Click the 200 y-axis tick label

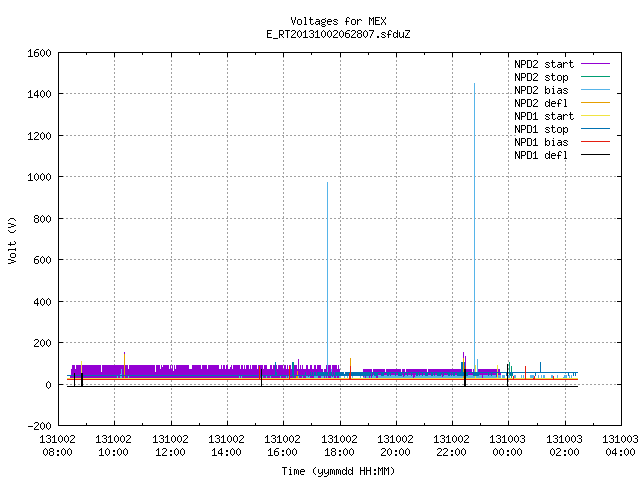click(42, 343)
